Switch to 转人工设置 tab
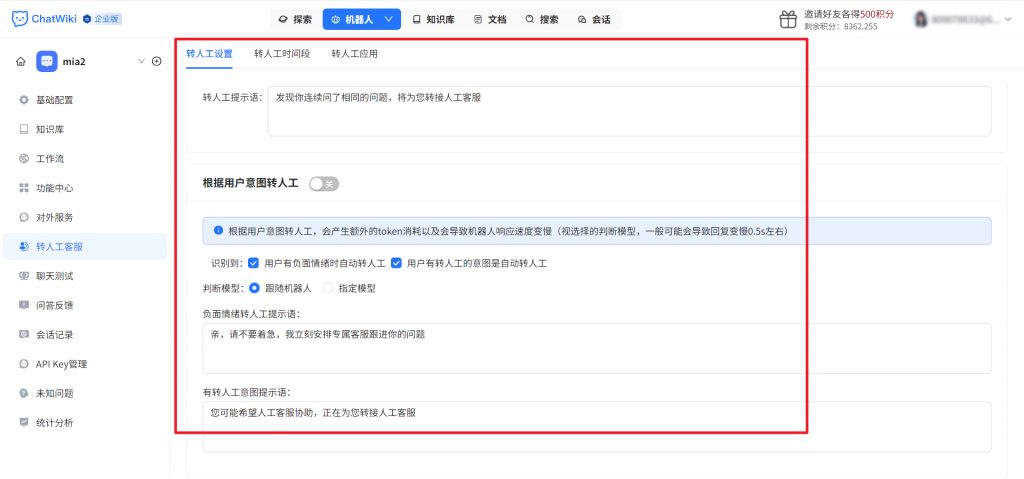Viewport: 1024px width, 479px height. coord(209,54)
